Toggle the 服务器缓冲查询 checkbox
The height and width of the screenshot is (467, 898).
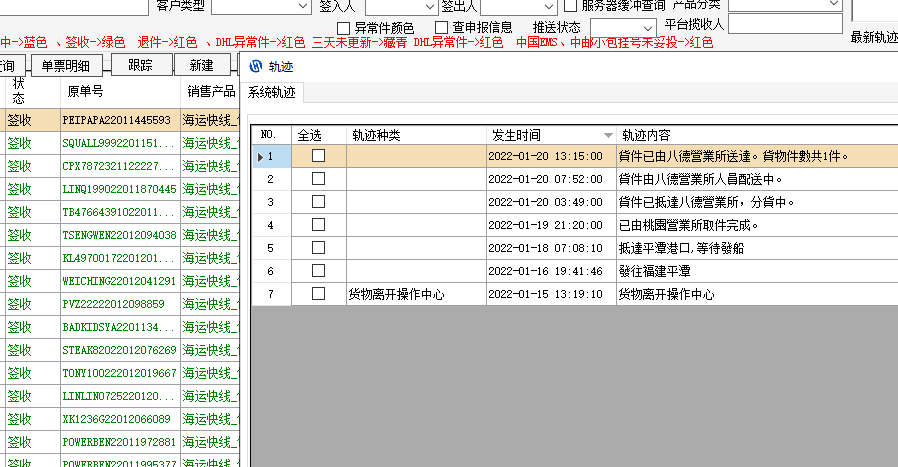pos(570,6)
